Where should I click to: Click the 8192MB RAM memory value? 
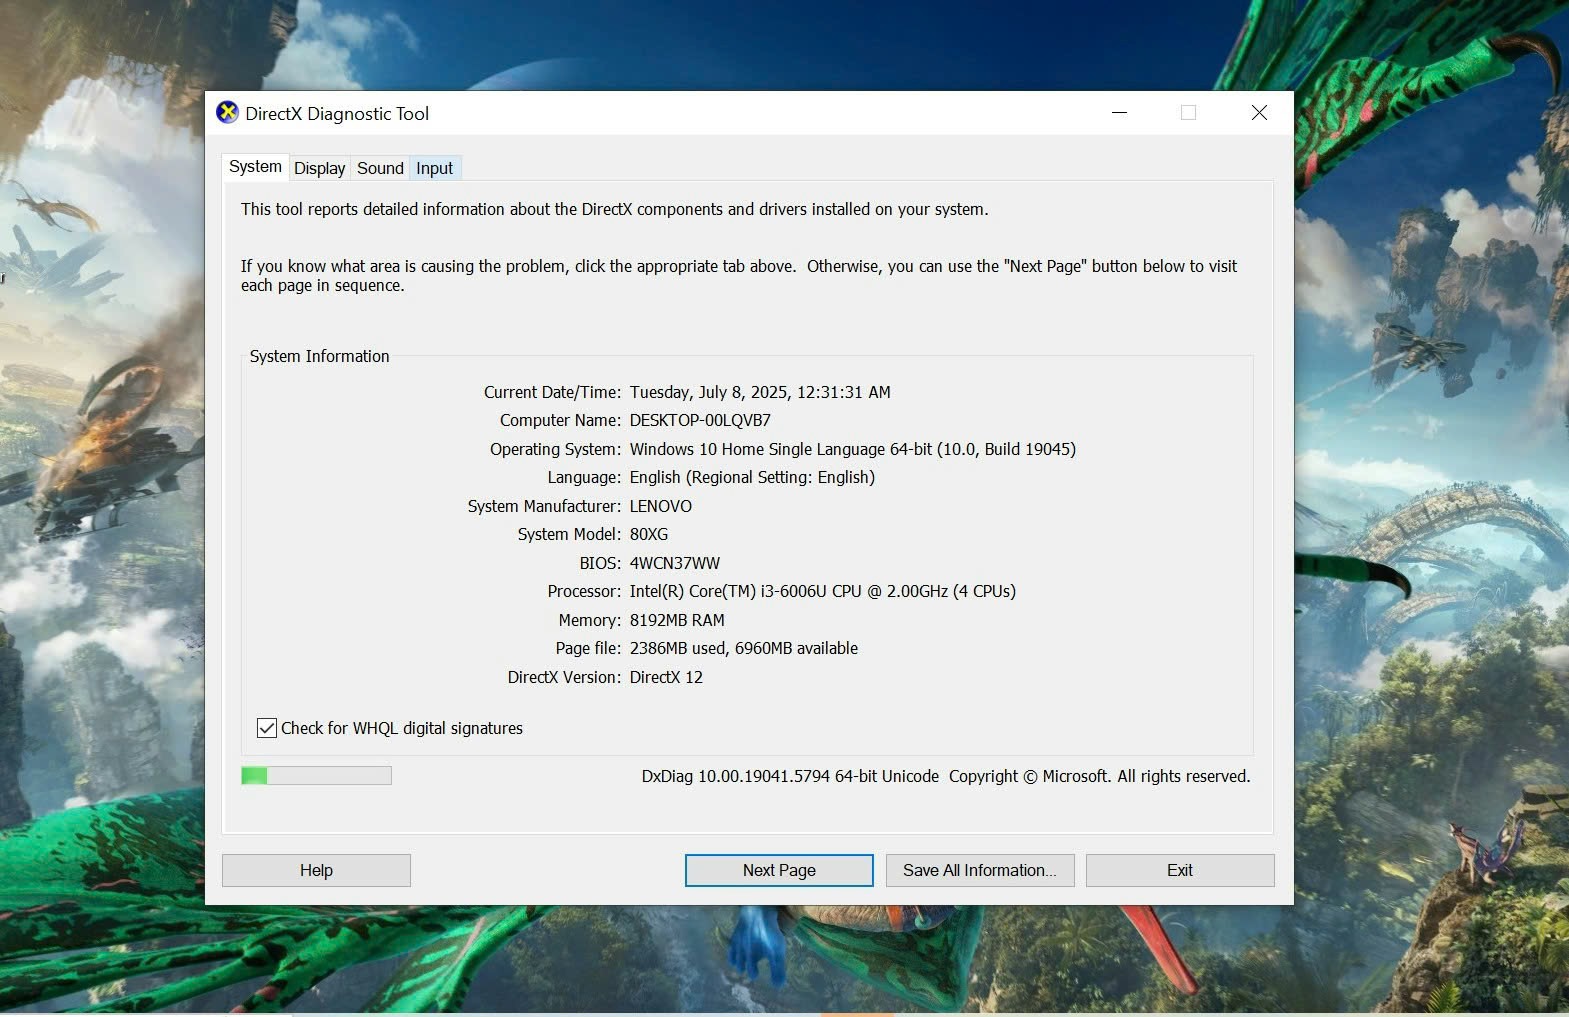677,620
